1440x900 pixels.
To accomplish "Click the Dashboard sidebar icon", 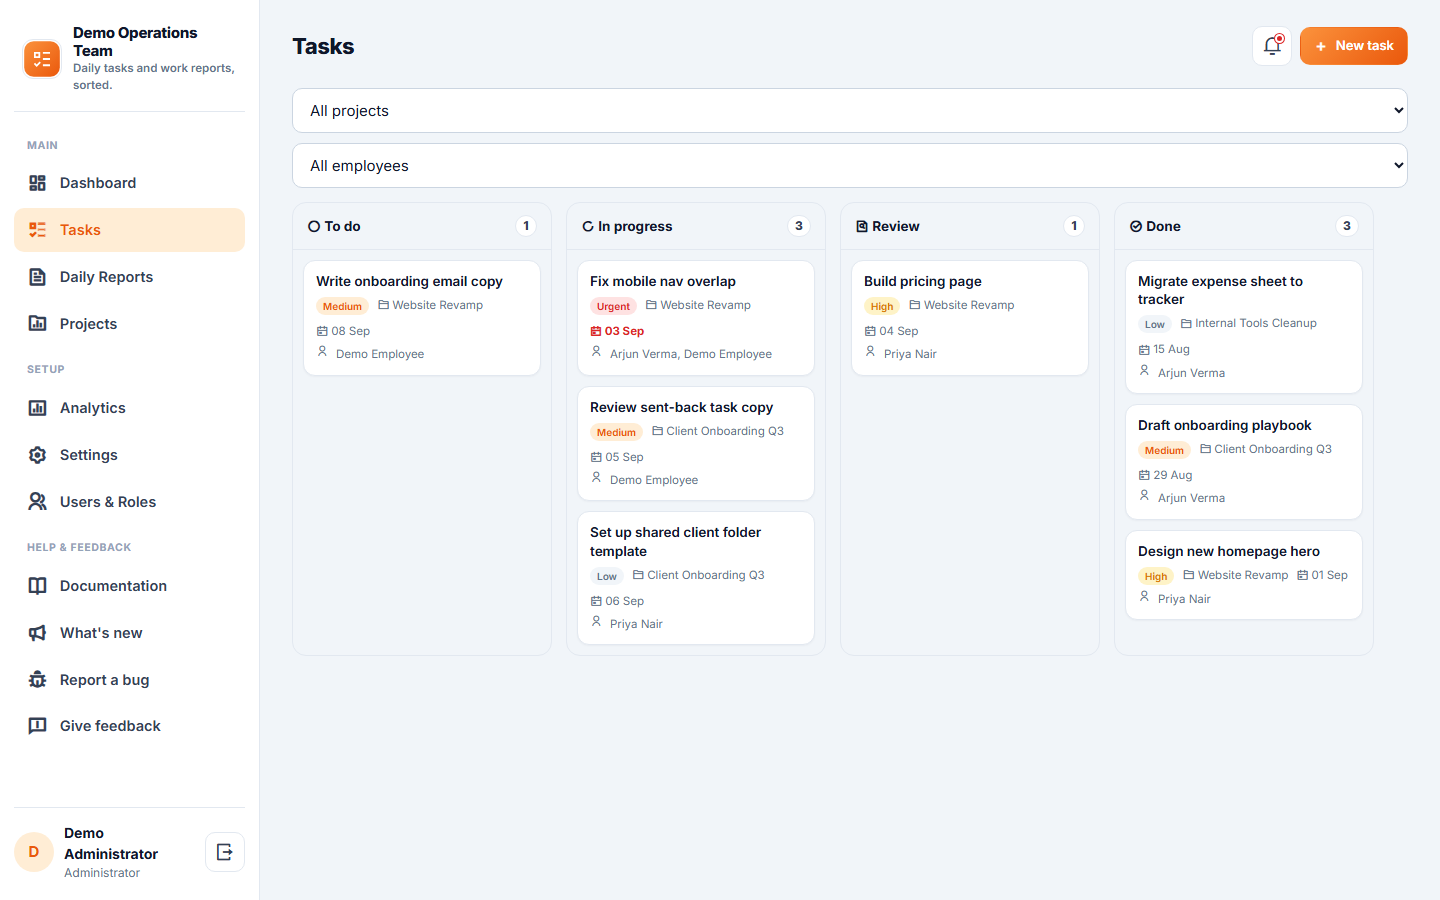I will point(37,183).
